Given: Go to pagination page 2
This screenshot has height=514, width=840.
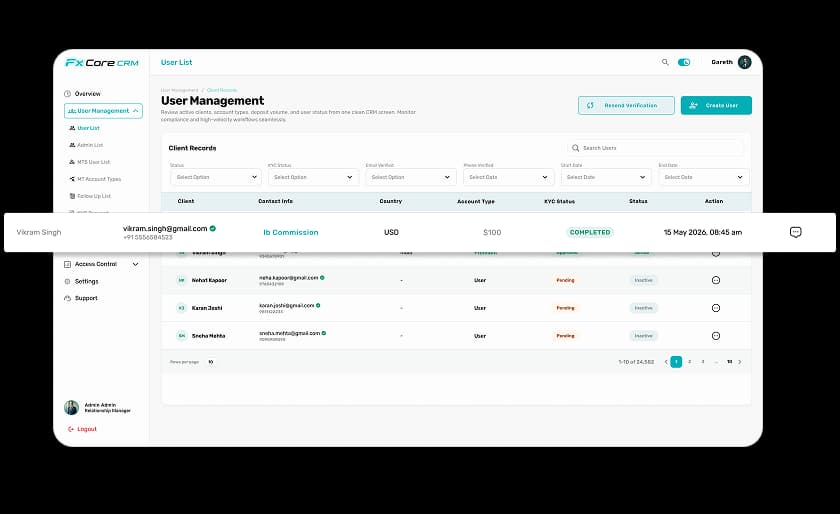Looking at the screenshot, I should click(689, 362).
